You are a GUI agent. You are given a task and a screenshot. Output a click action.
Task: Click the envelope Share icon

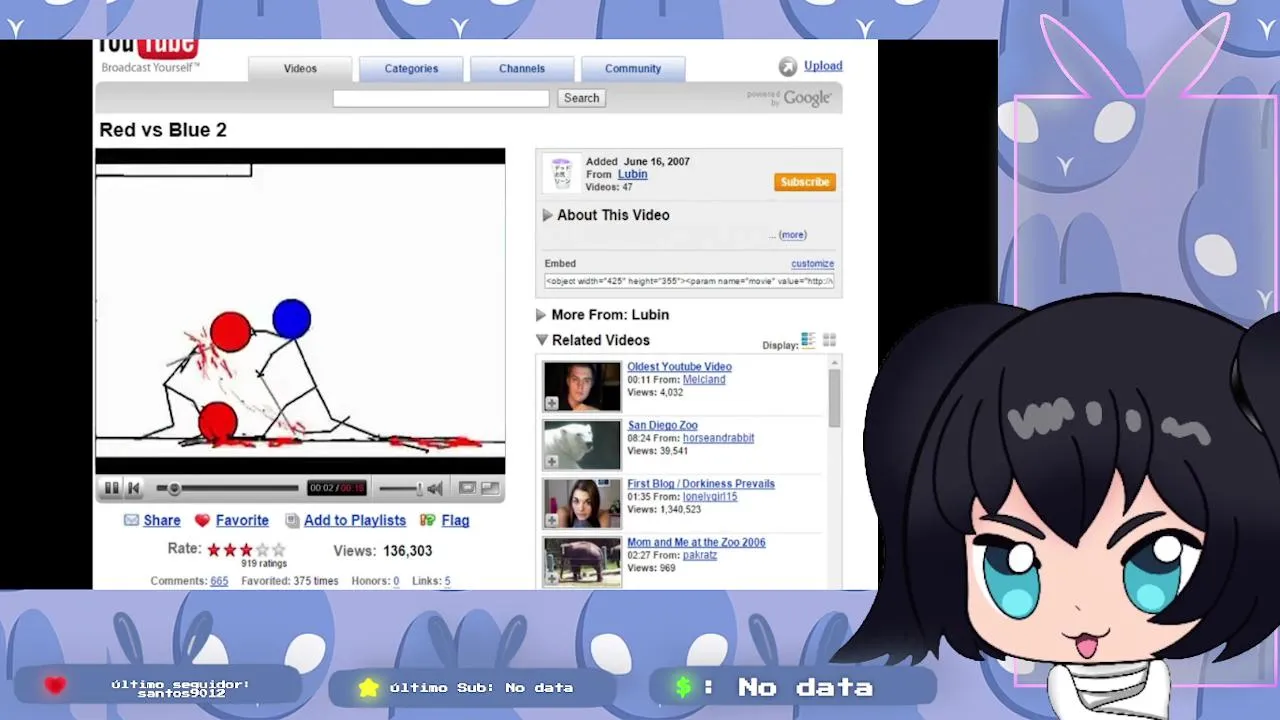coord(131,520)
